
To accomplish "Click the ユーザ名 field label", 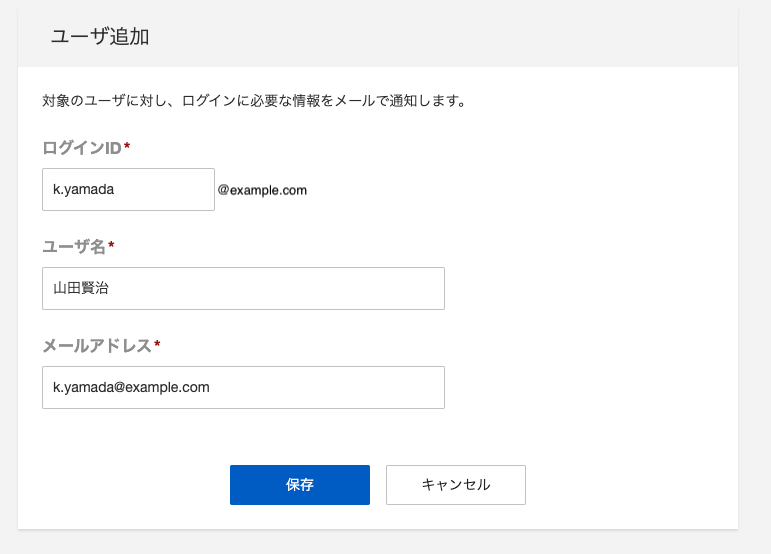I will click(74, 246).
